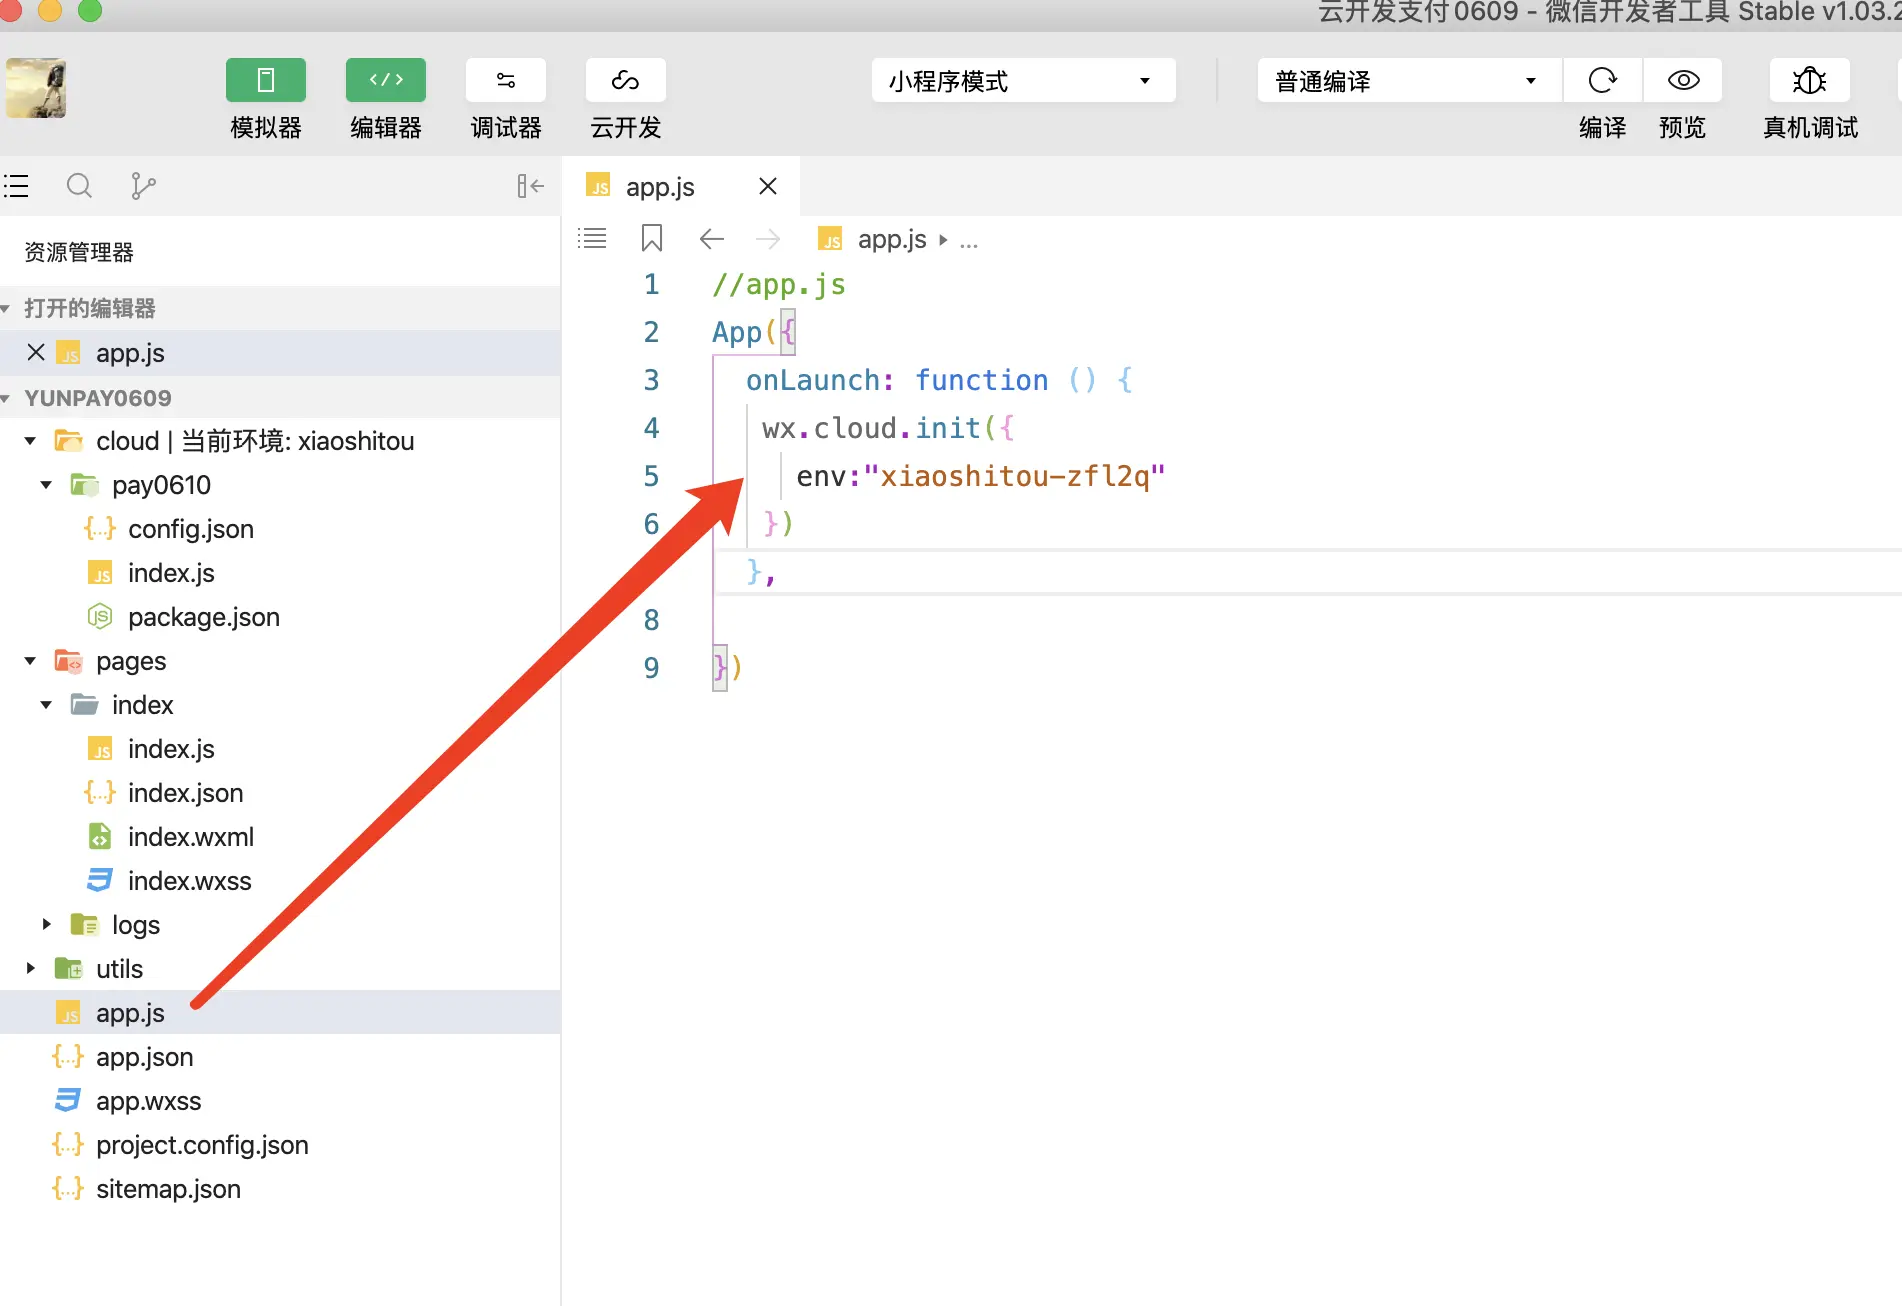Select the cloud environment folder row

tap(280, 441)
